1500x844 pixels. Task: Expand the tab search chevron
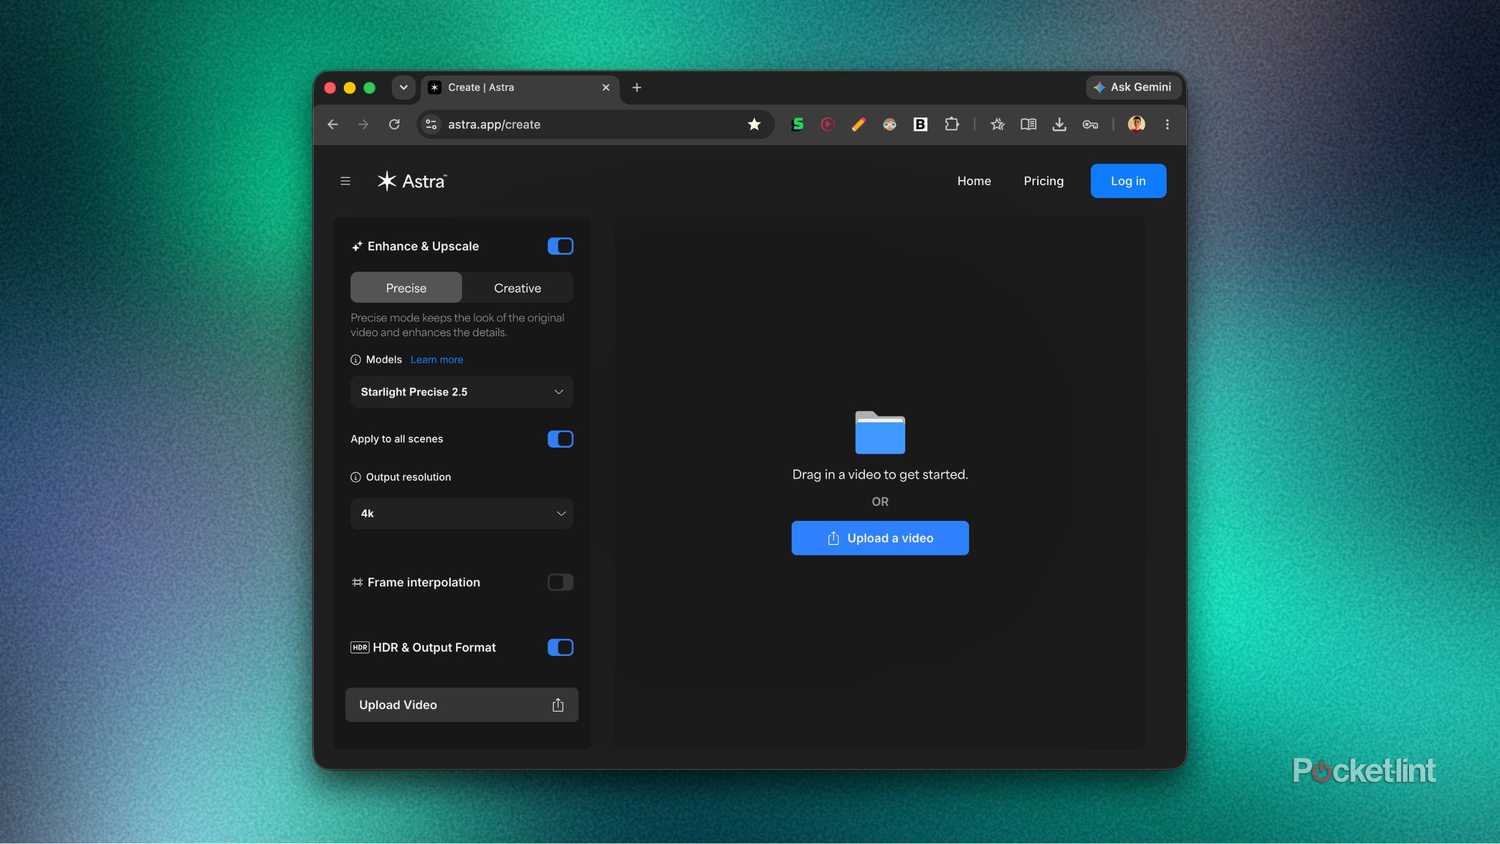coord(403,87)
